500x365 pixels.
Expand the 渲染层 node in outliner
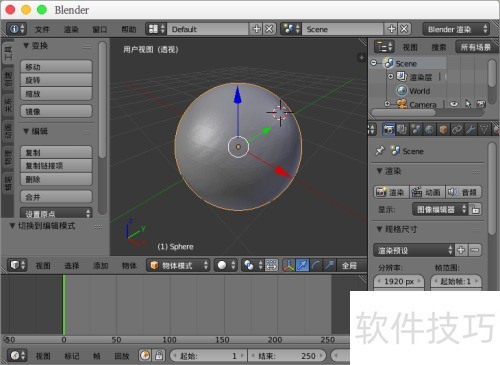click(390, 76)
